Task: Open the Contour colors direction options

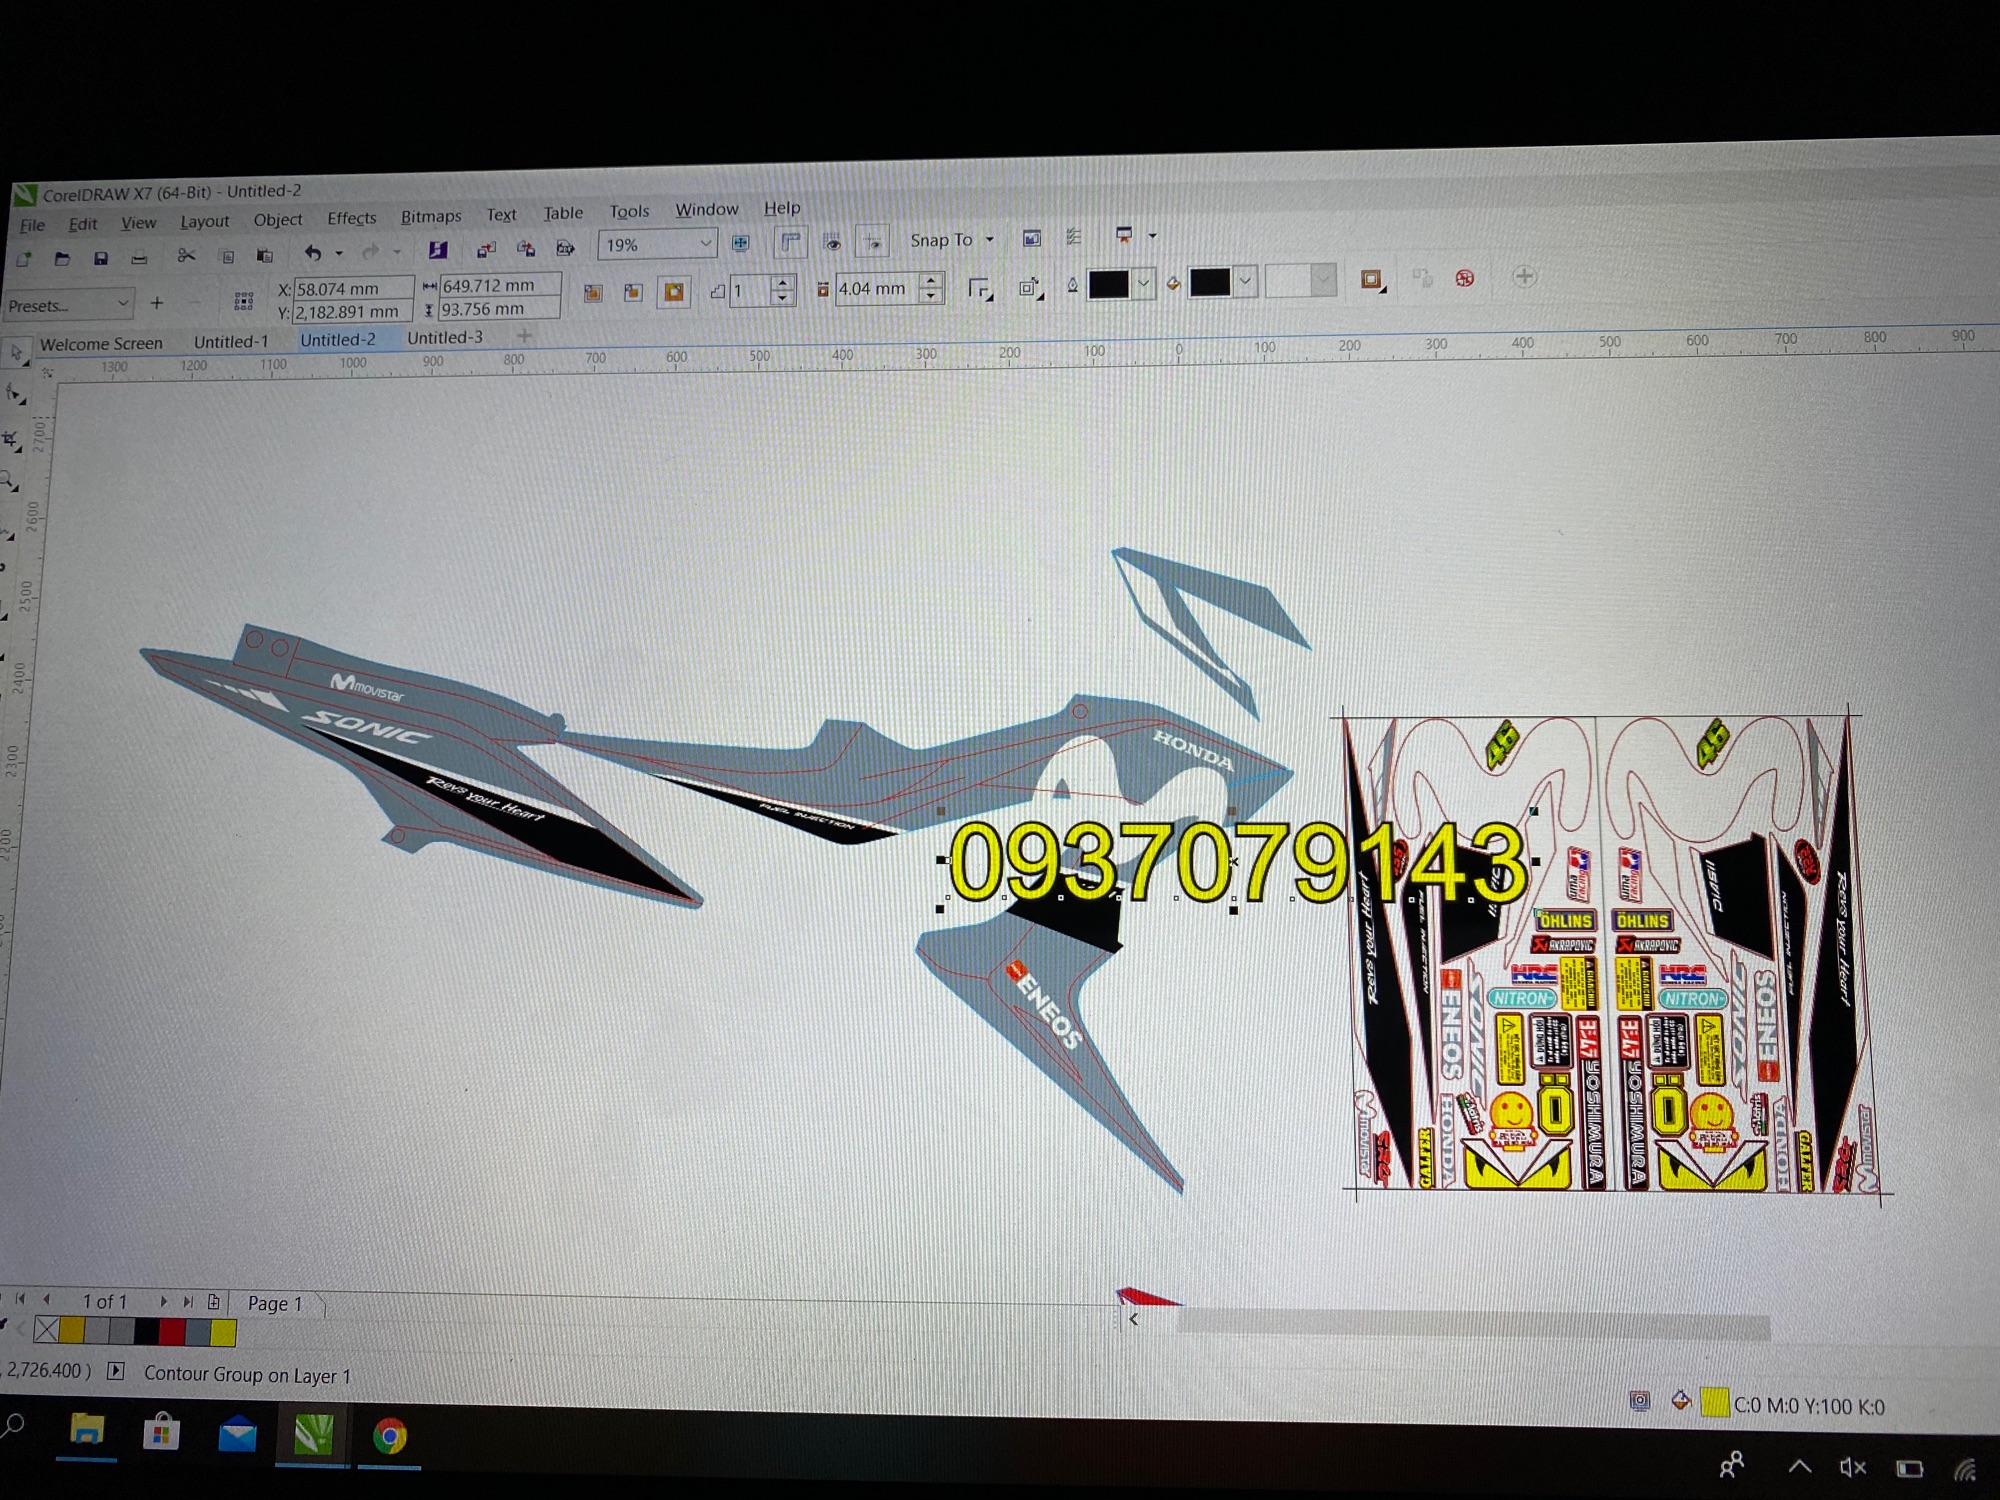Action: coord(1029,288)
